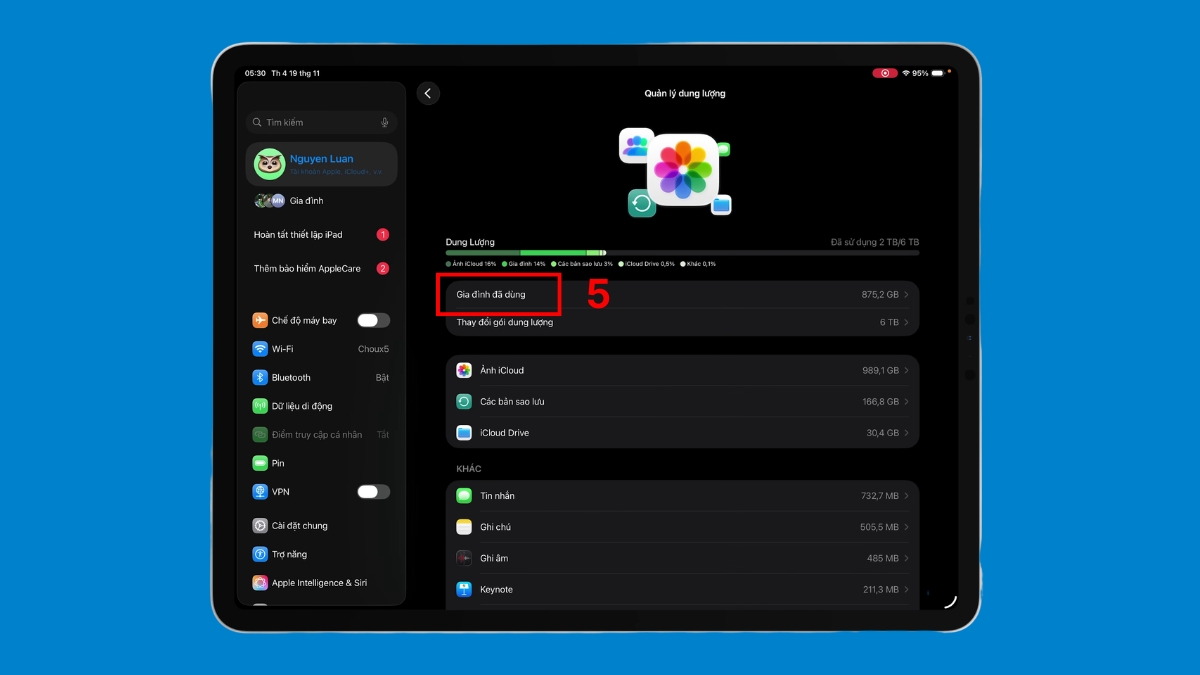Tap the Các bản sao lưu backup icon
1200x675 pixels.
coord(464,401)
